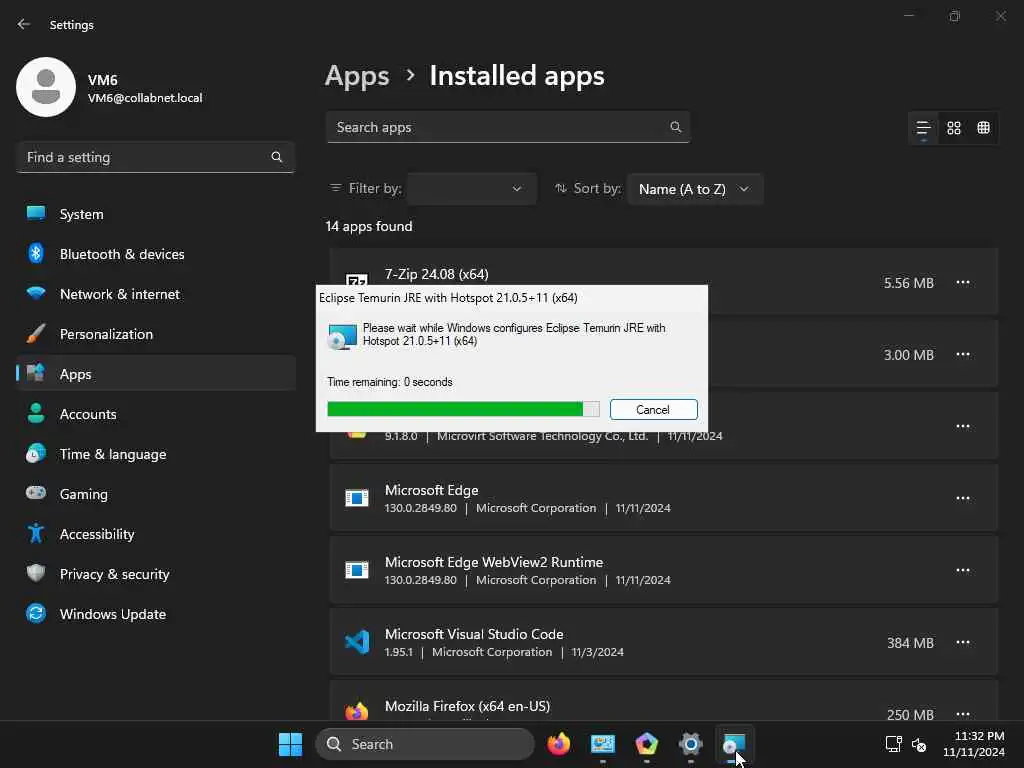Open the Windows Start menu

point(291,744)
